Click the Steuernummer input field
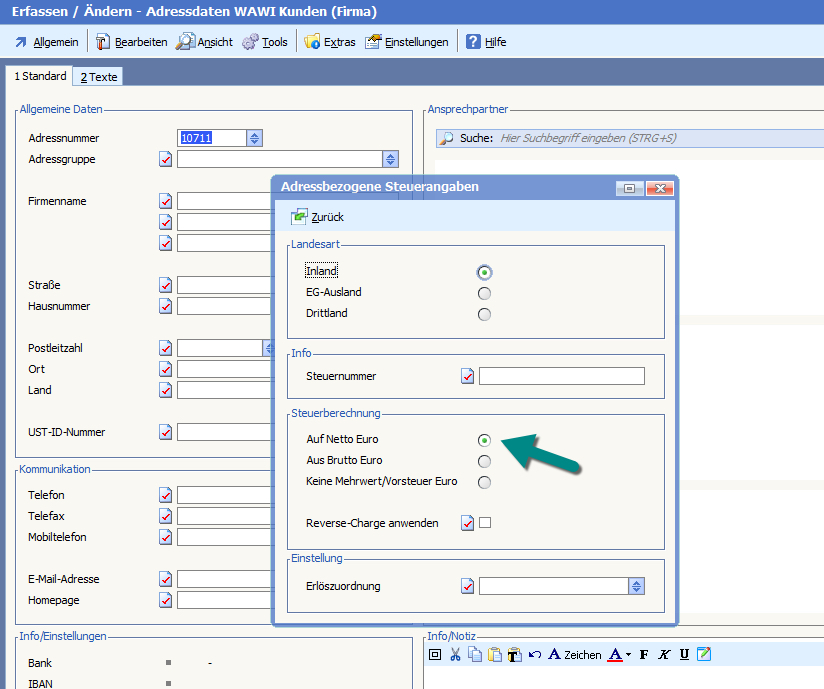 coord(561,376)
